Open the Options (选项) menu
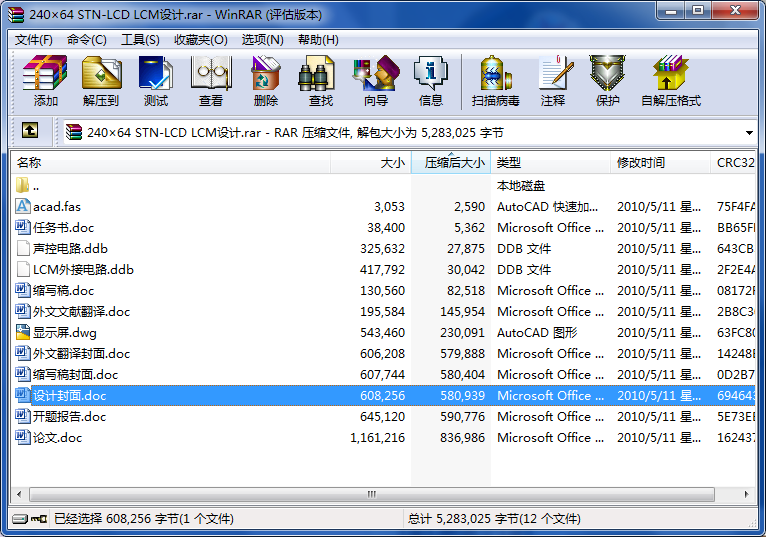 262,40
